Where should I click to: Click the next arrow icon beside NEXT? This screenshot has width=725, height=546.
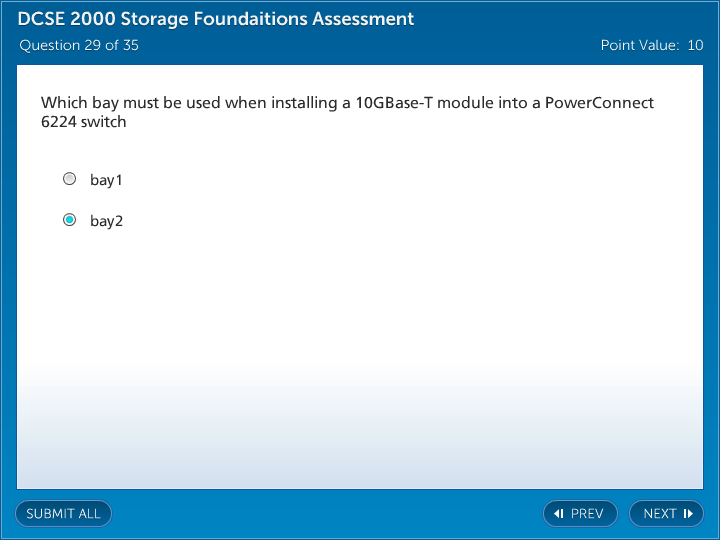pyautogui.click(x=688, y=514)
